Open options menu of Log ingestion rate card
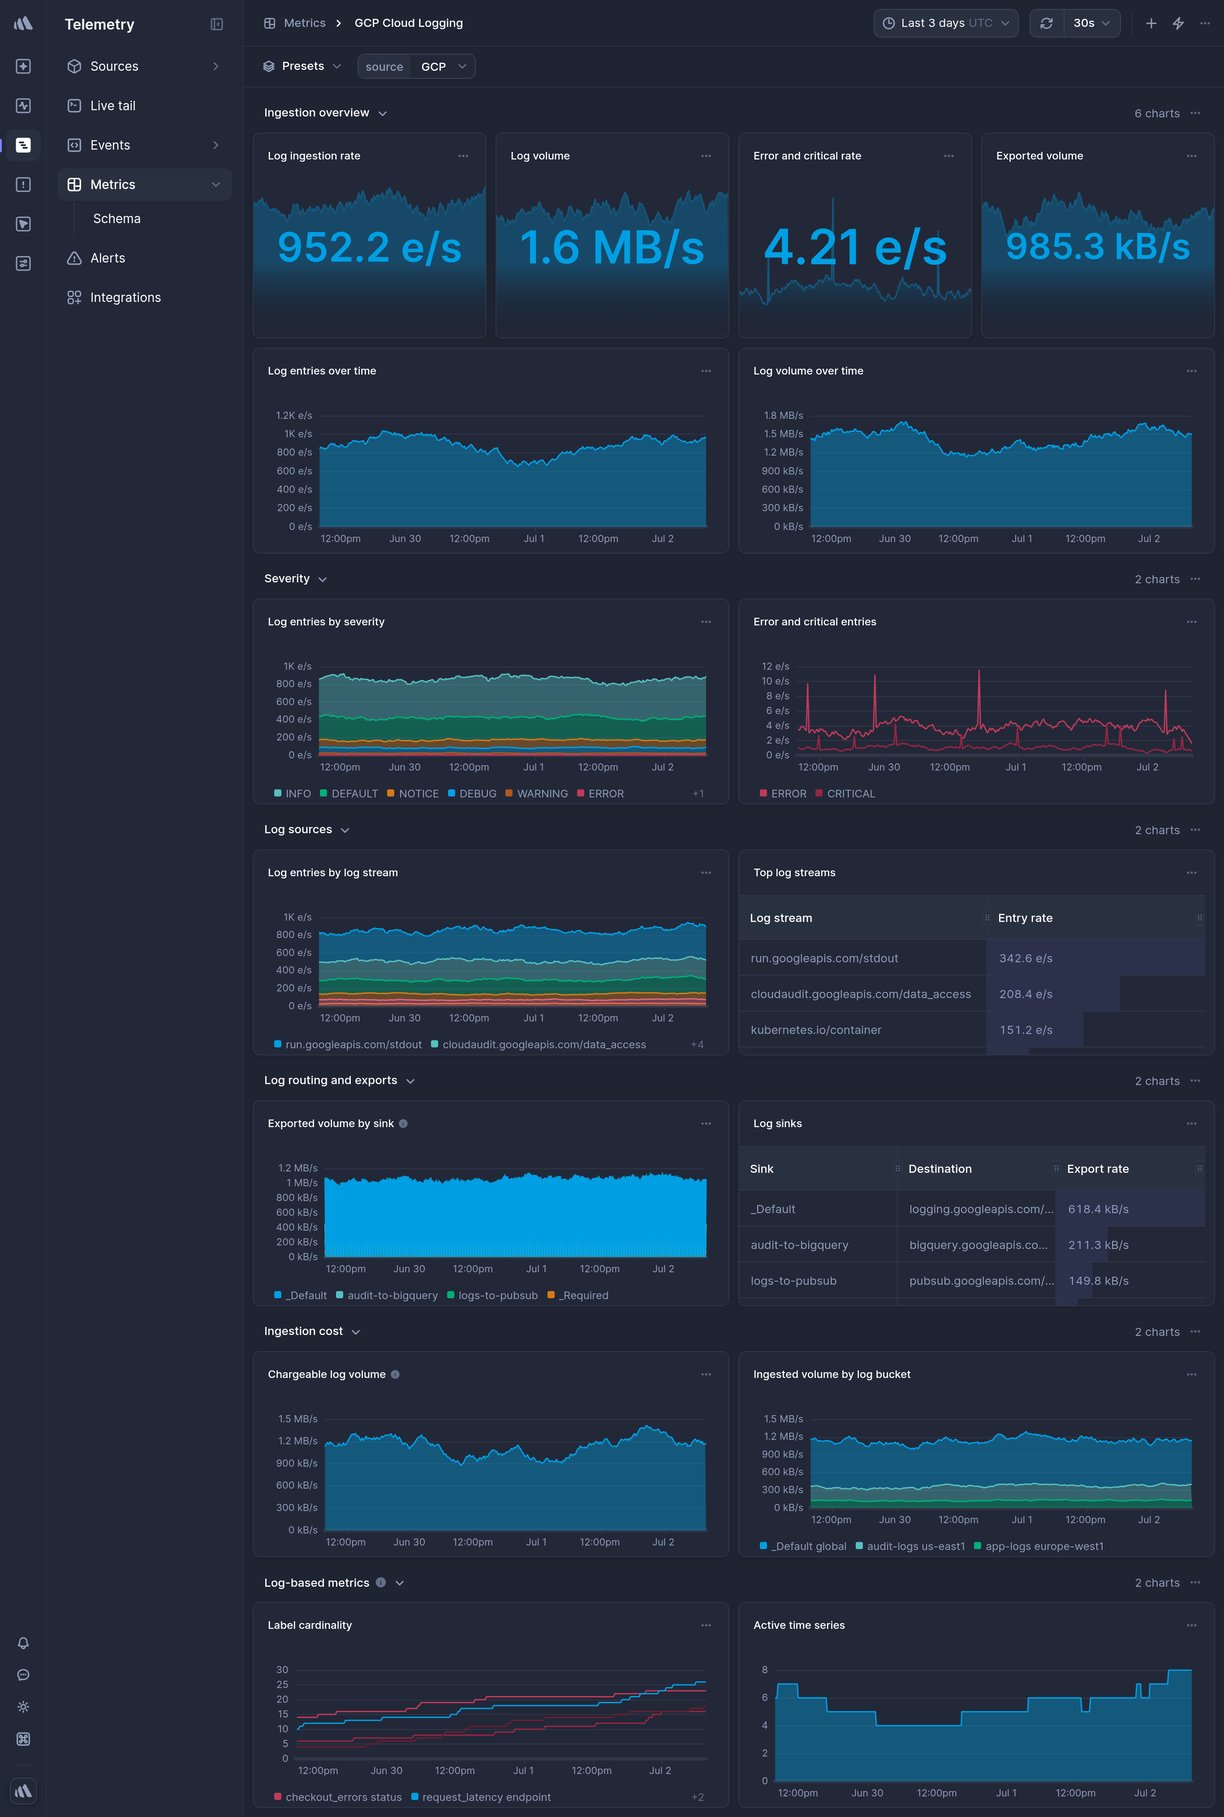This screenshot has height=1817, width=1224. pos(463,156)
